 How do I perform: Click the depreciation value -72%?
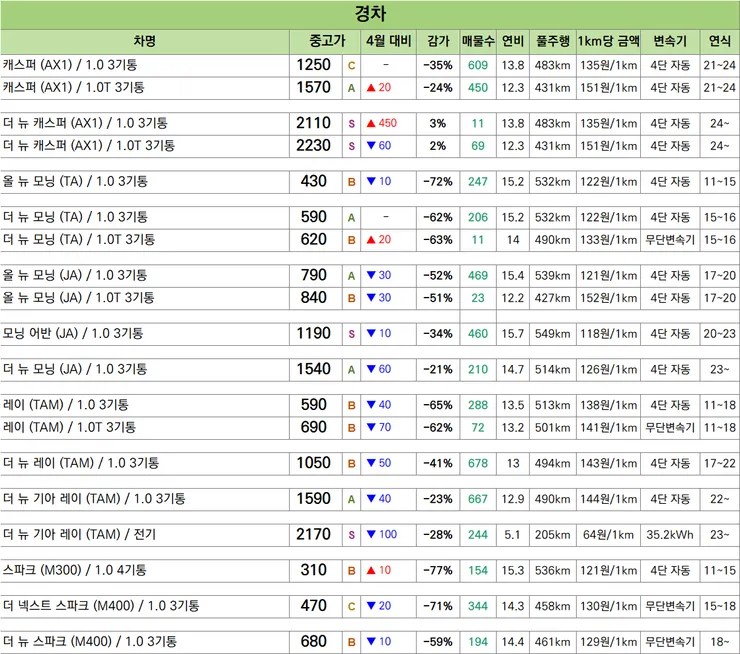pyautogui.click(x=437, y=182)
